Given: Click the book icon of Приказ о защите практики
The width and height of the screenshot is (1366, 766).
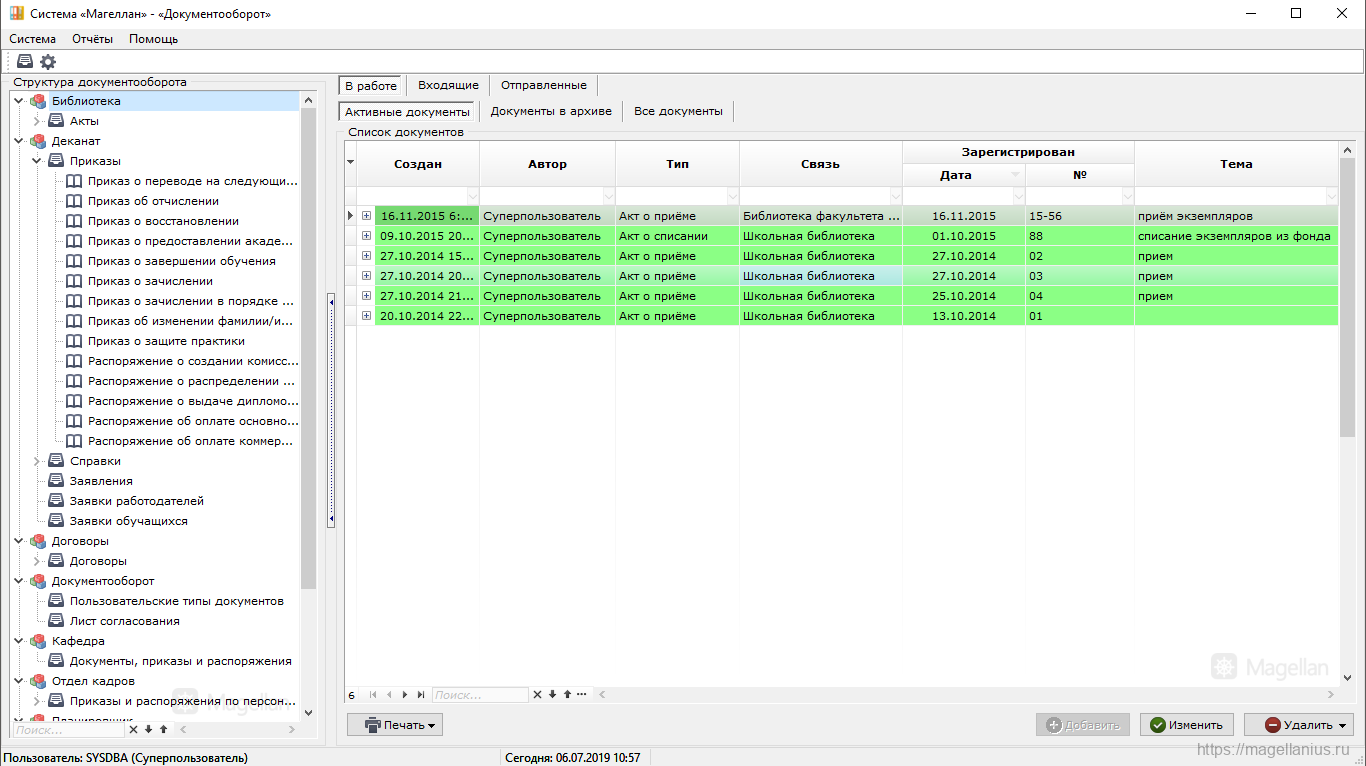Looking at the screenshot, I should pos(74,341).
